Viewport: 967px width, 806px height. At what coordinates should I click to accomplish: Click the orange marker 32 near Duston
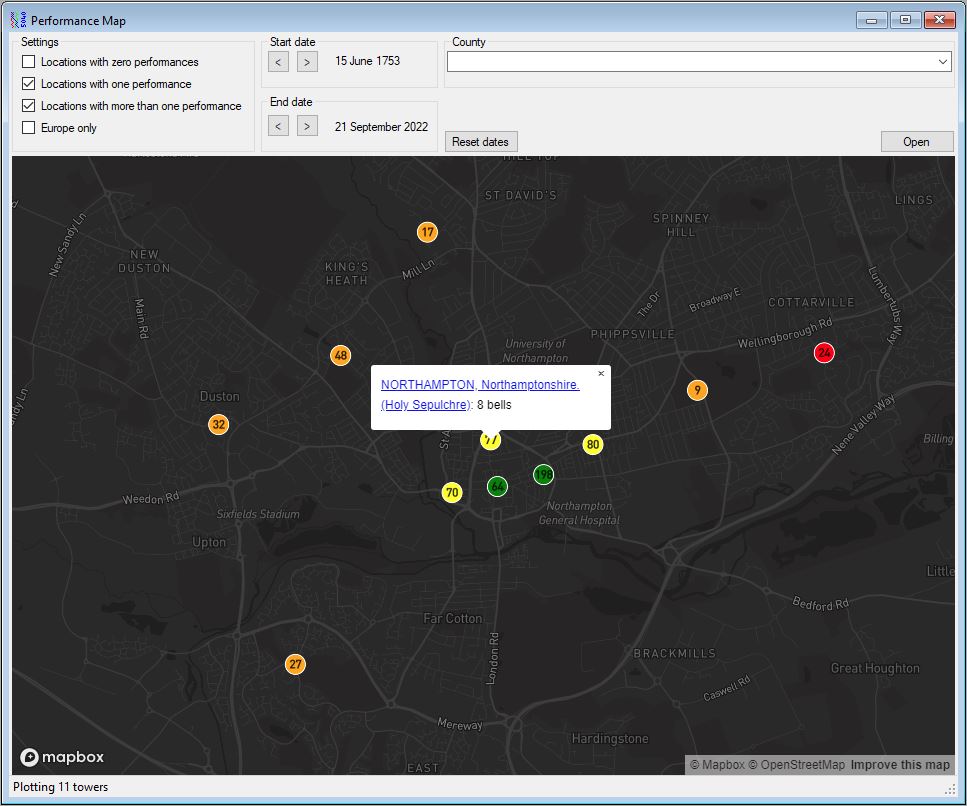pyautogui.click(x=219, y=424)
